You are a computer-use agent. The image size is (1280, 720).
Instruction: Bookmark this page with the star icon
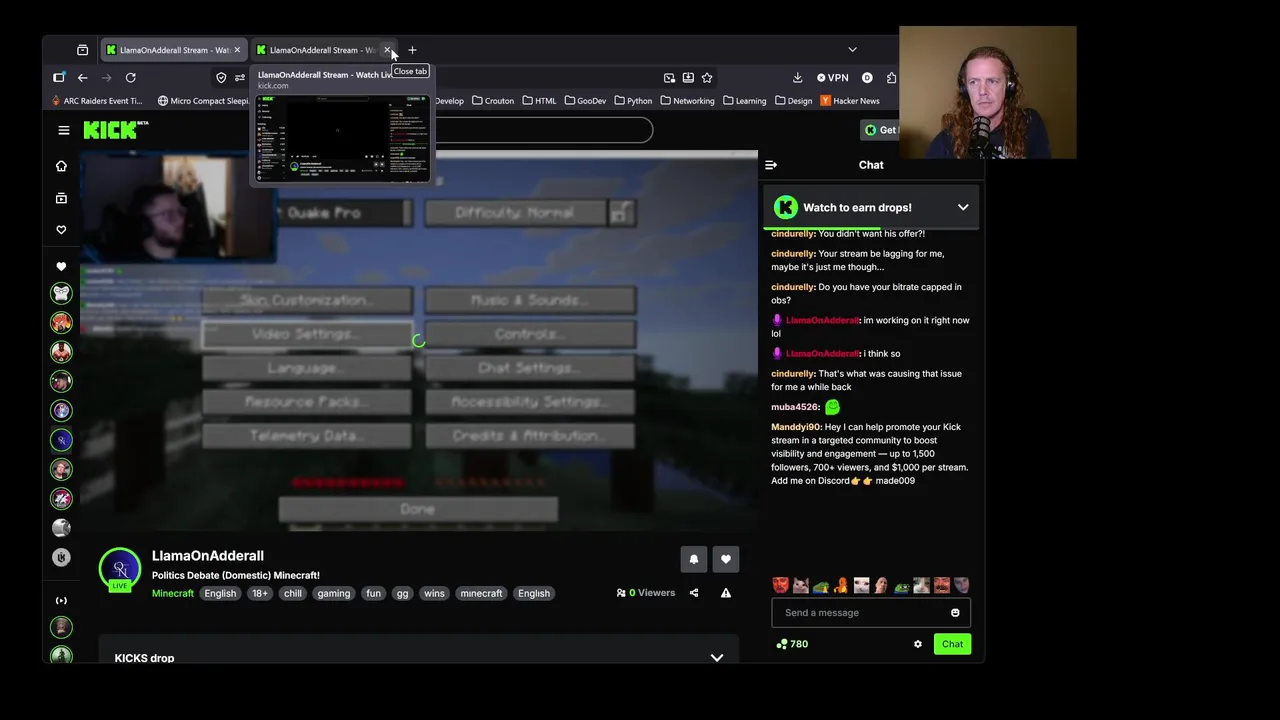[707, 77]
